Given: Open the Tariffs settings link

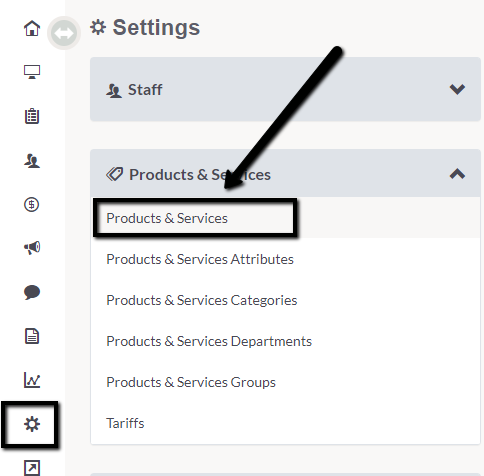Looking at the screenshot, I should tap(125, 423).
